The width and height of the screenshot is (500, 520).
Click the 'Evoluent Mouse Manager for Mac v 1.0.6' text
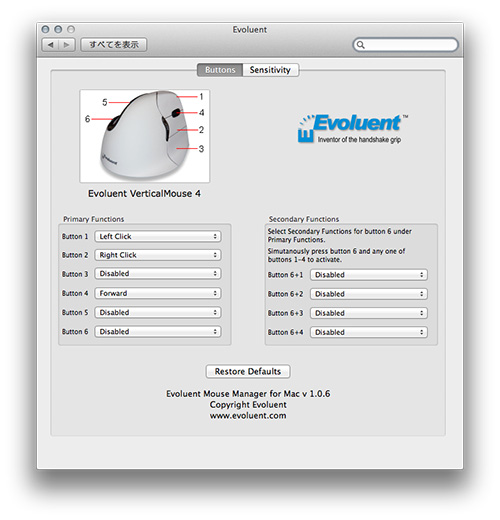(248, 394)
